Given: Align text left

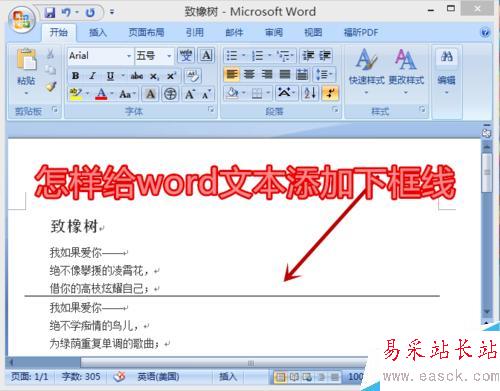Looking at the screenshot, I should tap(232, 74).
